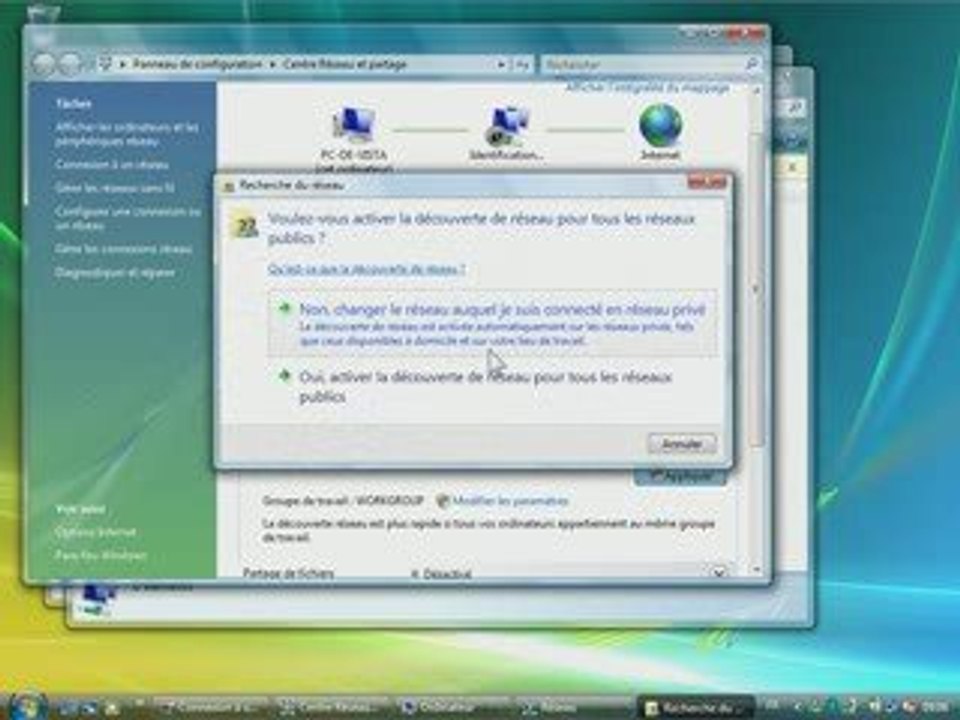The image size is (960, 720).
Task: Click the shield icon beside Modifier les paramètres
Action: 442,501
